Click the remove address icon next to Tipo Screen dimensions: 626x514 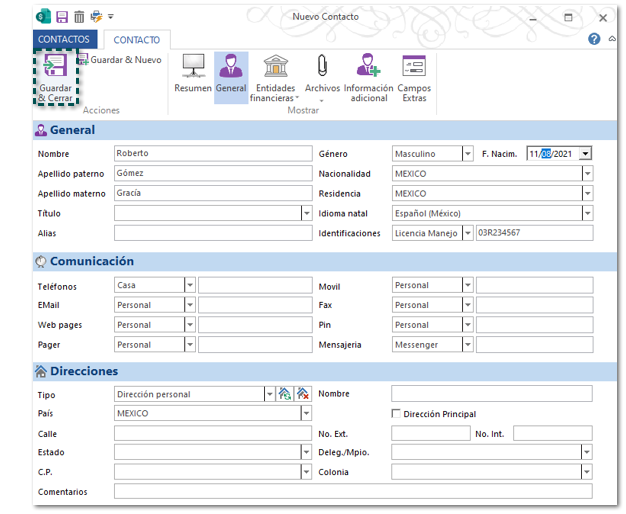(303, 394)
